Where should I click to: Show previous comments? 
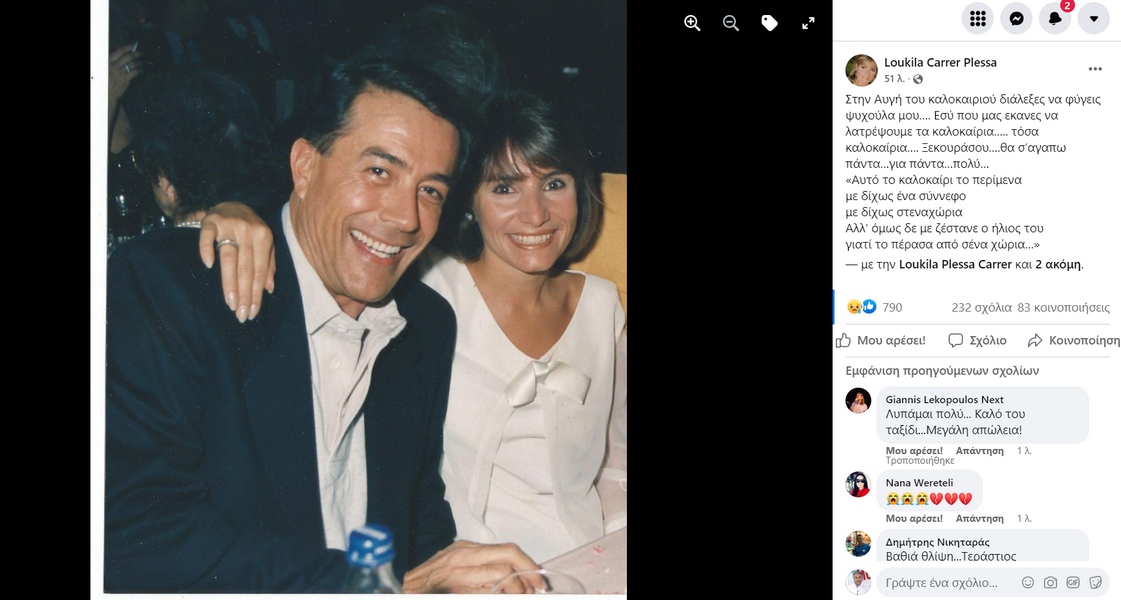[x=942, y=370]
